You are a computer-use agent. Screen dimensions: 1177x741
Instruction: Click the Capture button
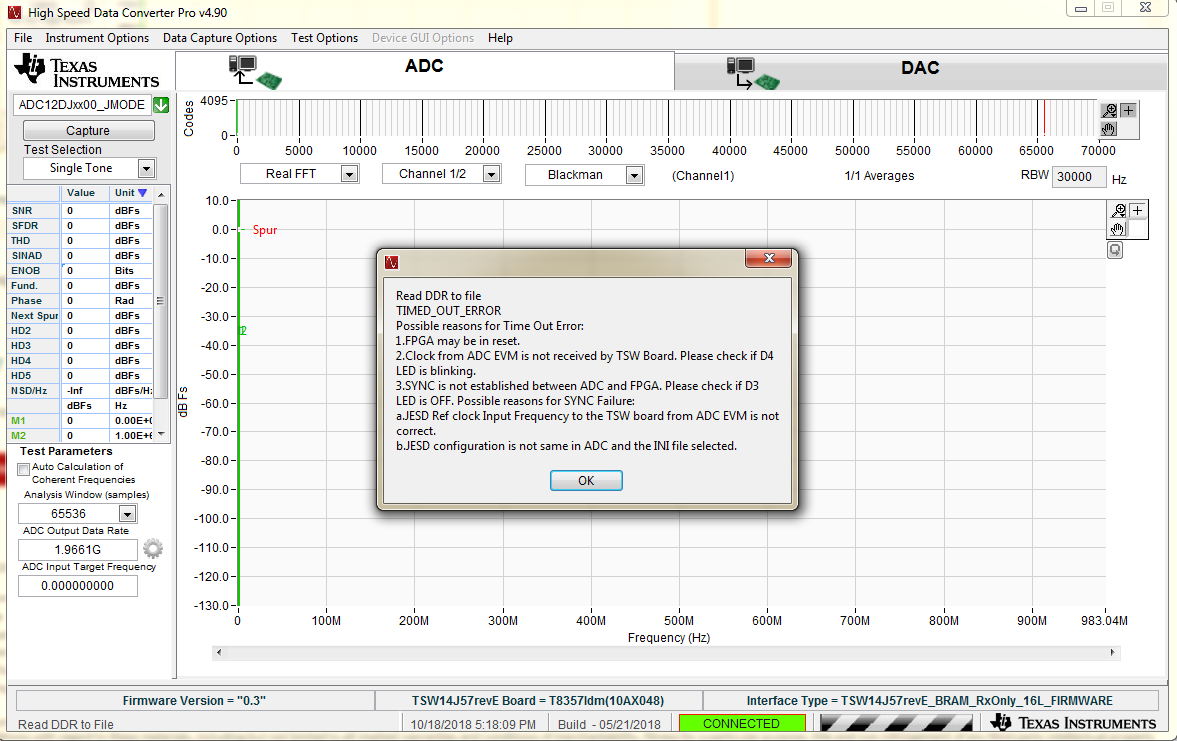pyautogui.click(x=89, y=131)
